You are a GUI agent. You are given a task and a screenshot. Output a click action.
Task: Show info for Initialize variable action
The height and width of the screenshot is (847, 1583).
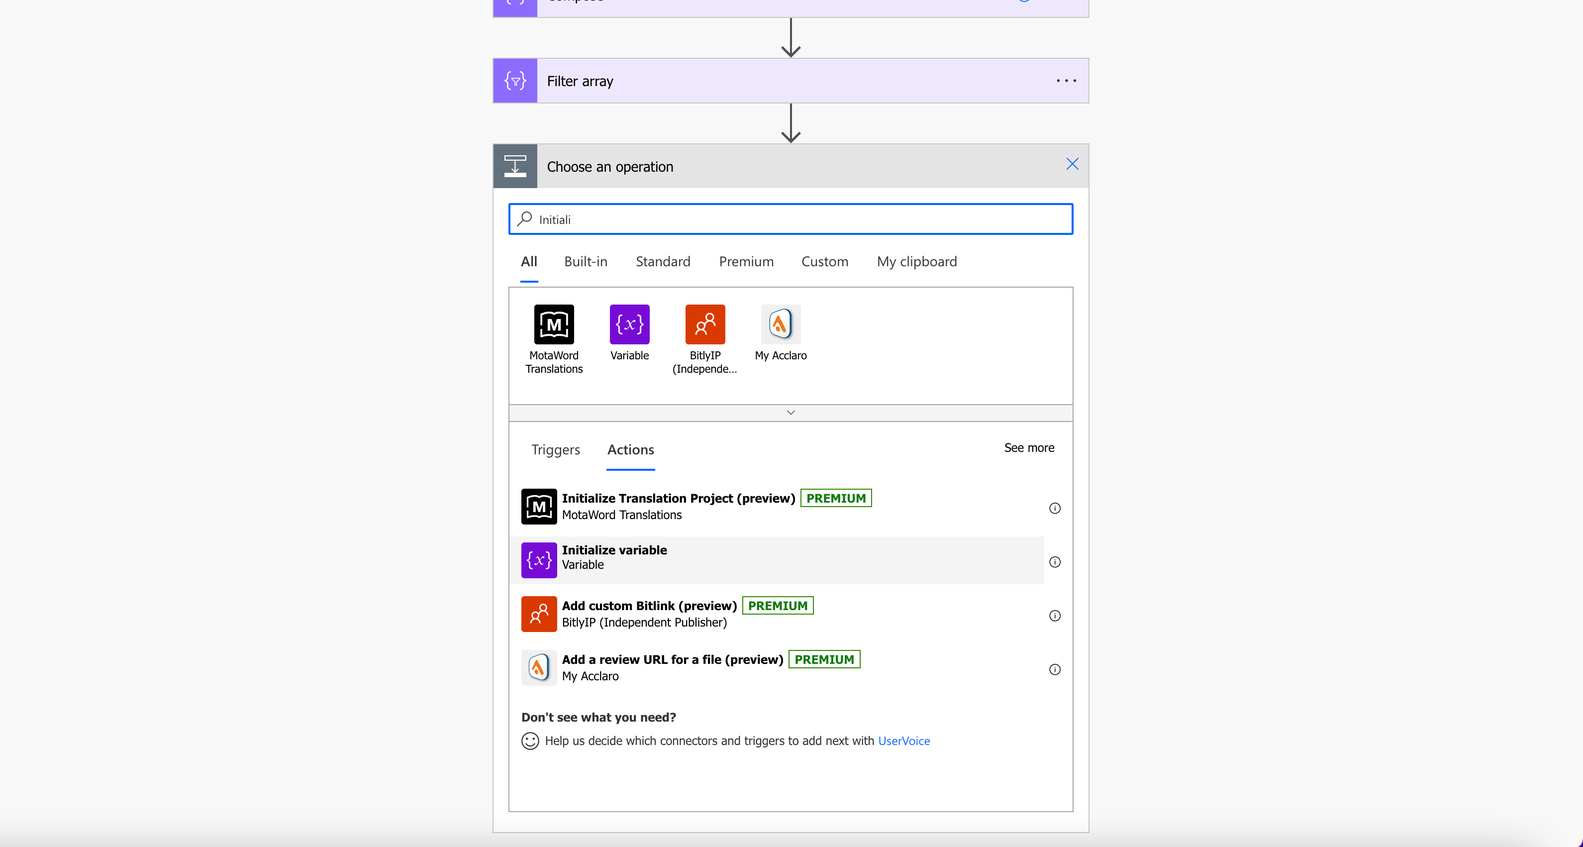(1055, 562)
